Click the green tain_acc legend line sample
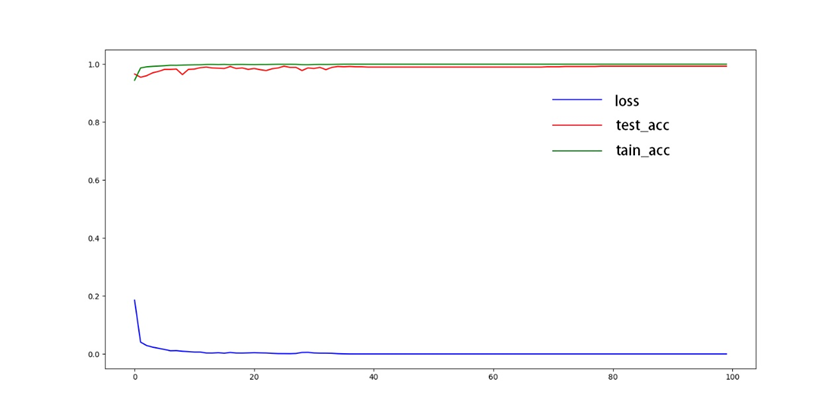This screenshot has height=414, width=840. coord(577,151)
